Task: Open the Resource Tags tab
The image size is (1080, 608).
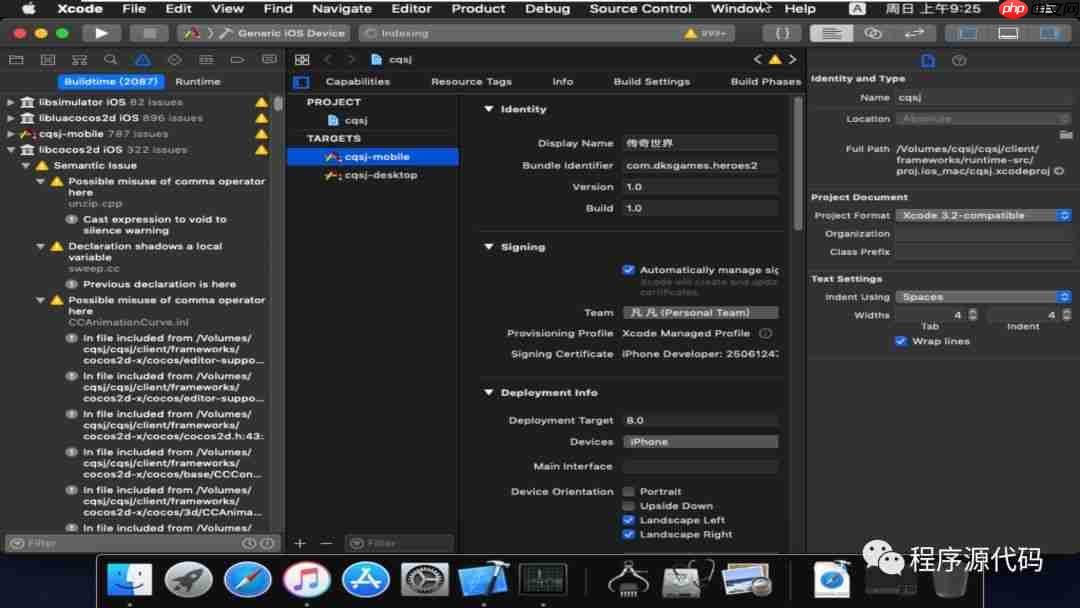Action: 471,81
